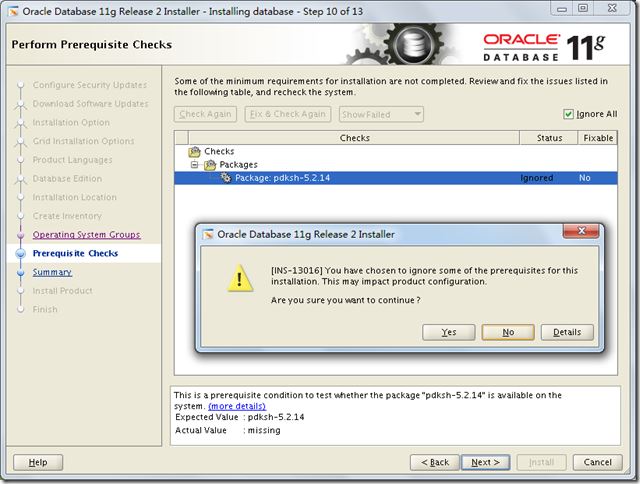Viewport: 640px width, 484px height.
Task: Click the root Checks folder icon
Action: [x=195, y=151]
